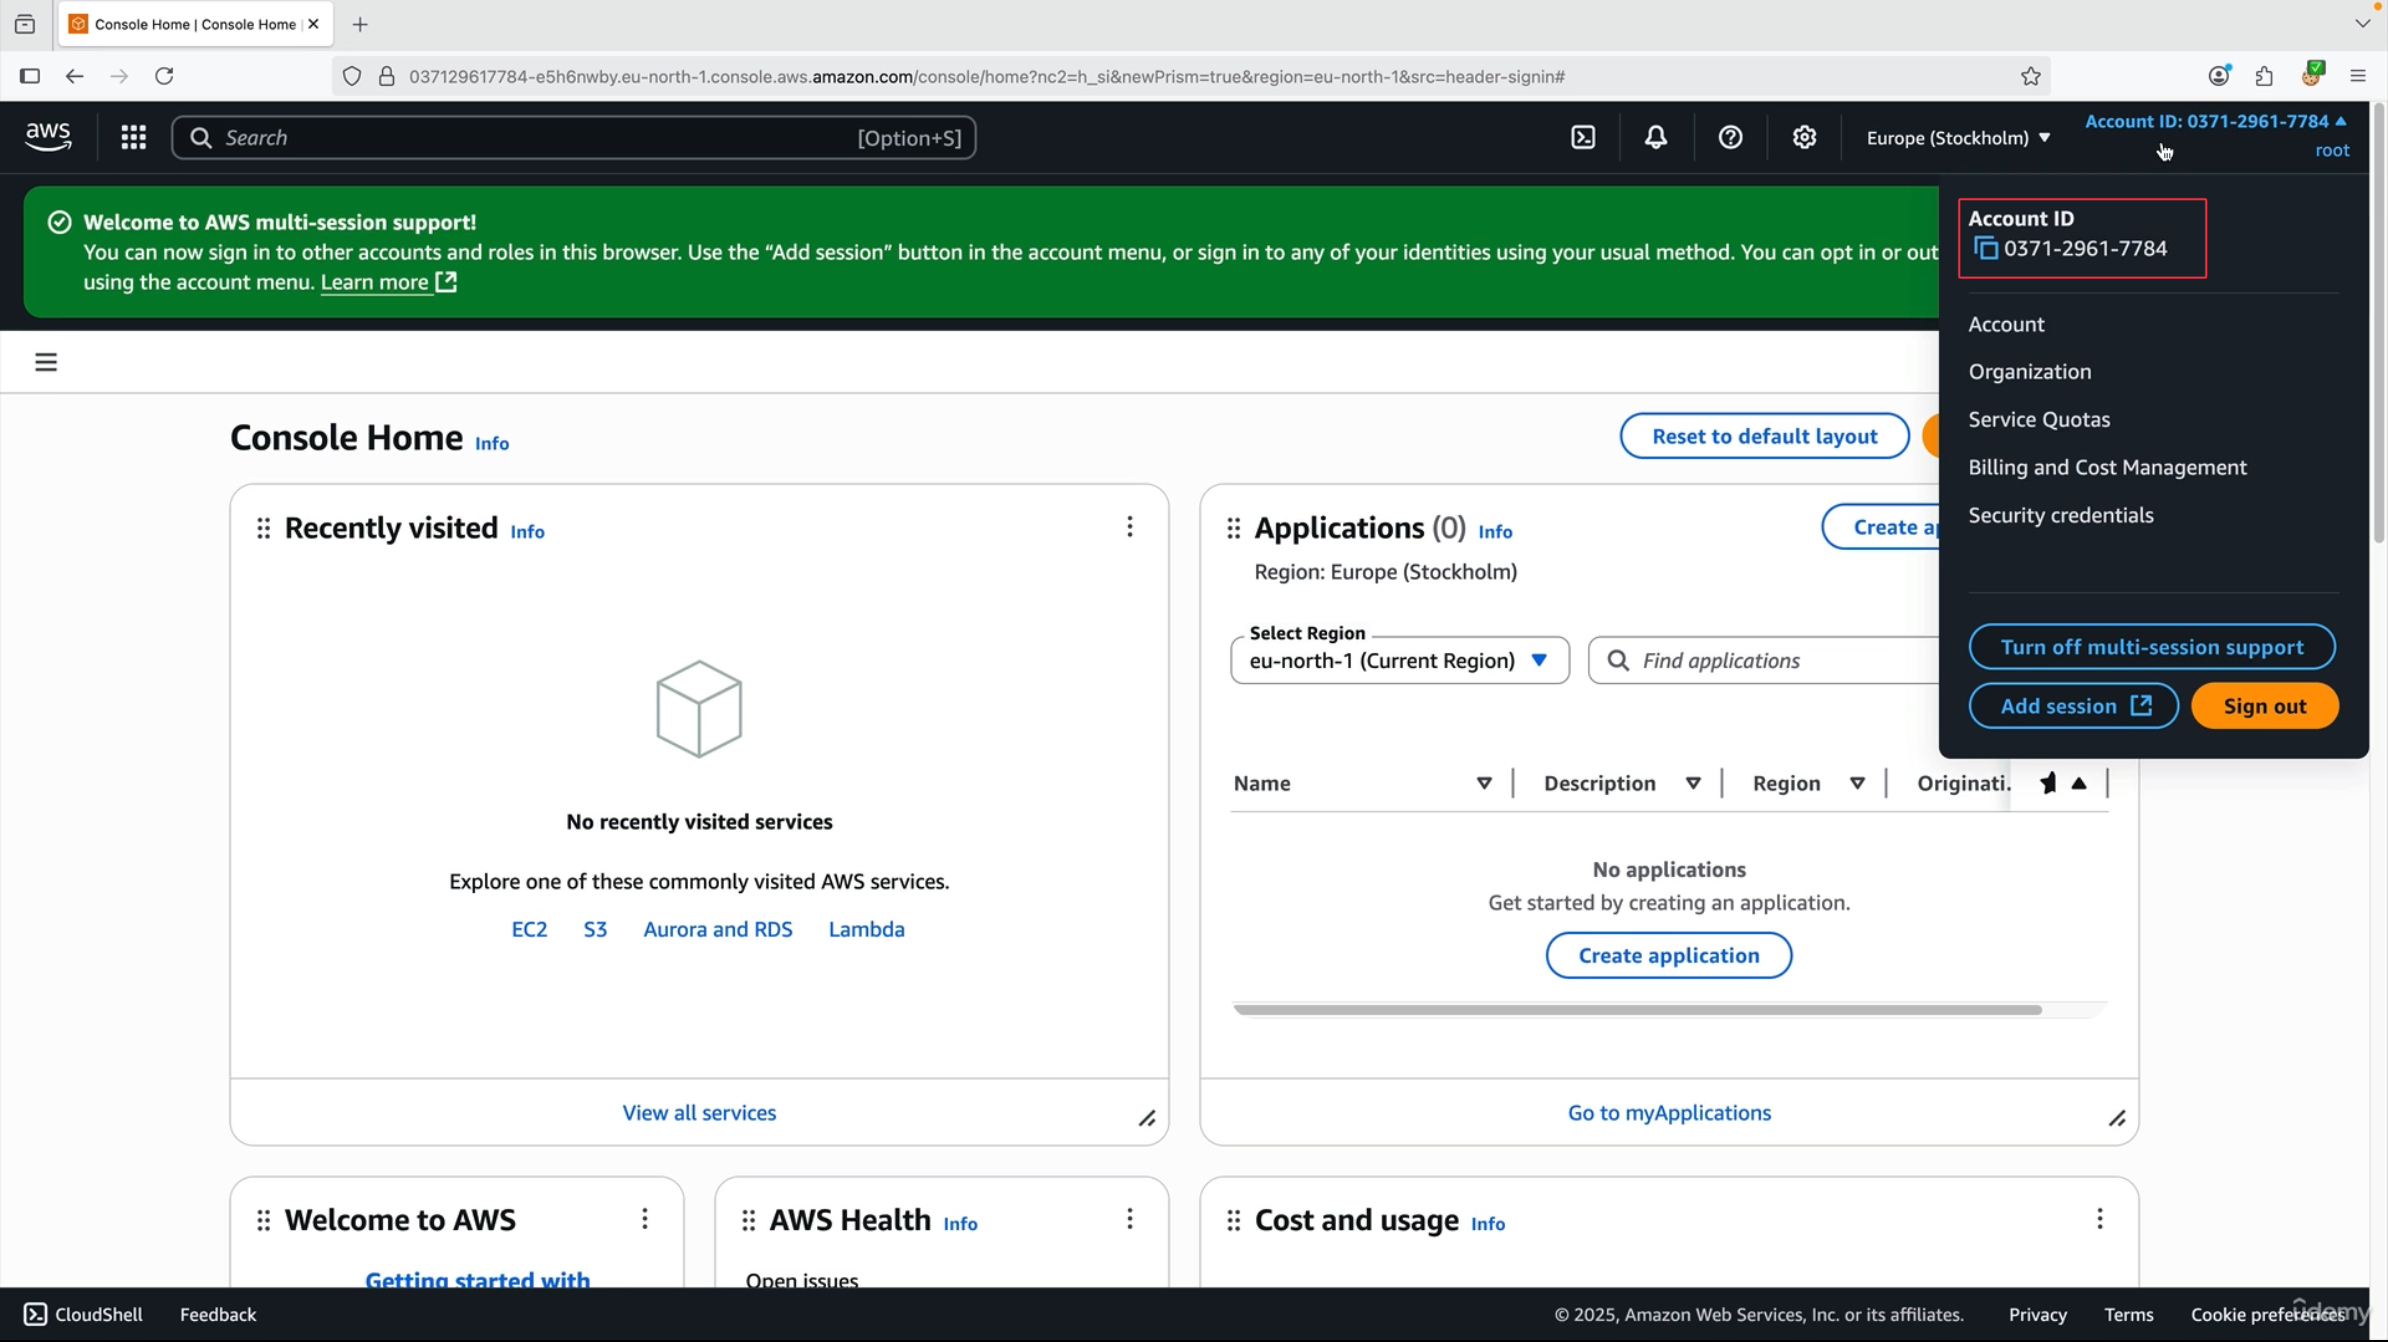Grab the Recently visited drag handle

pyautogui.click(x=263, y=528)
